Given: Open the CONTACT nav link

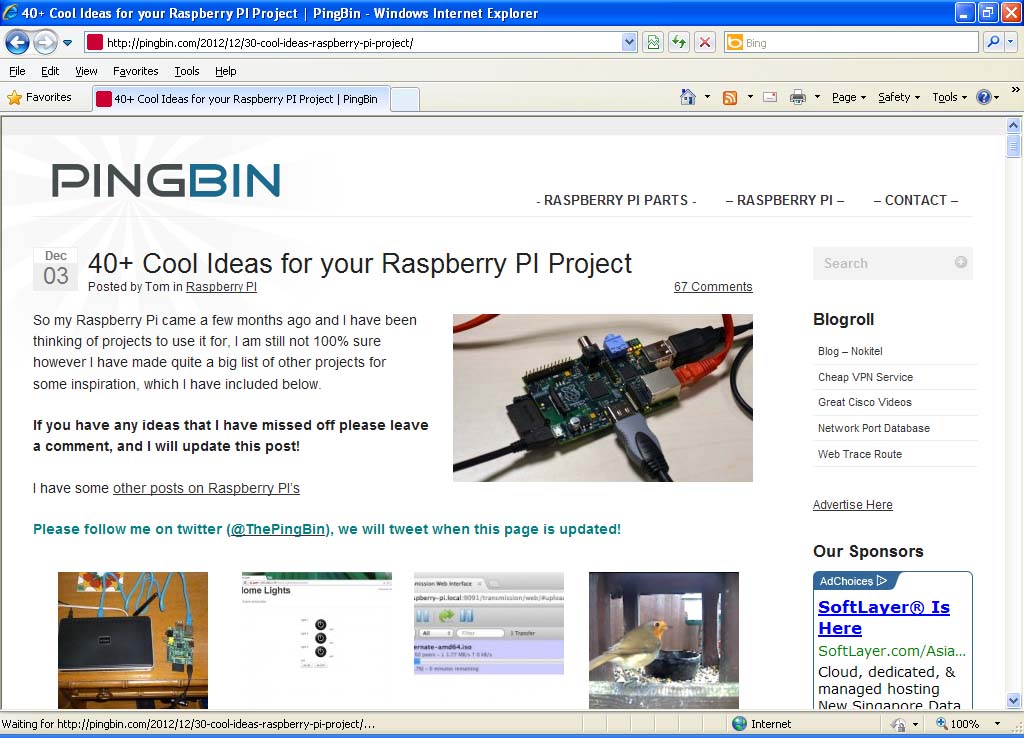Looking at the screenshot, I should click(916, 201).
